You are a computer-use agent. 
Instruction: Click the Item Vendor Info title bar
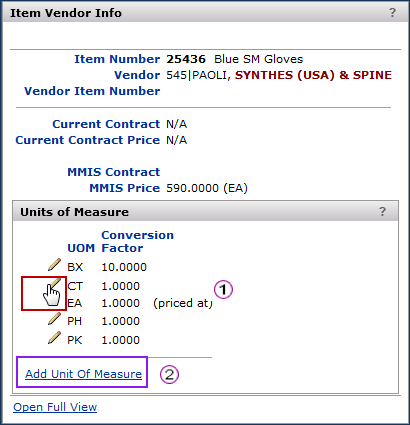coord(205,13)
